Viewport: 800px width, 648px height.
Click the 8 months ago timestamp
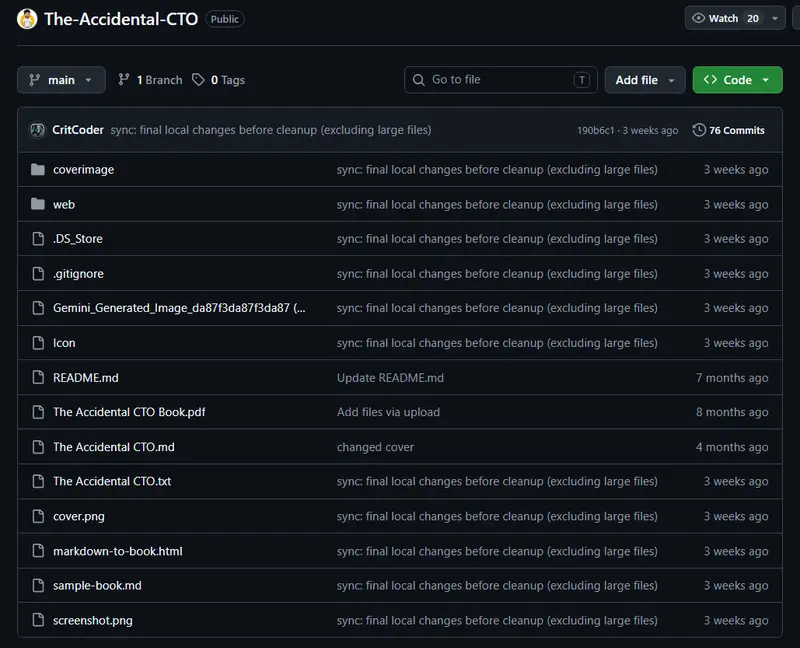point(732,412)
